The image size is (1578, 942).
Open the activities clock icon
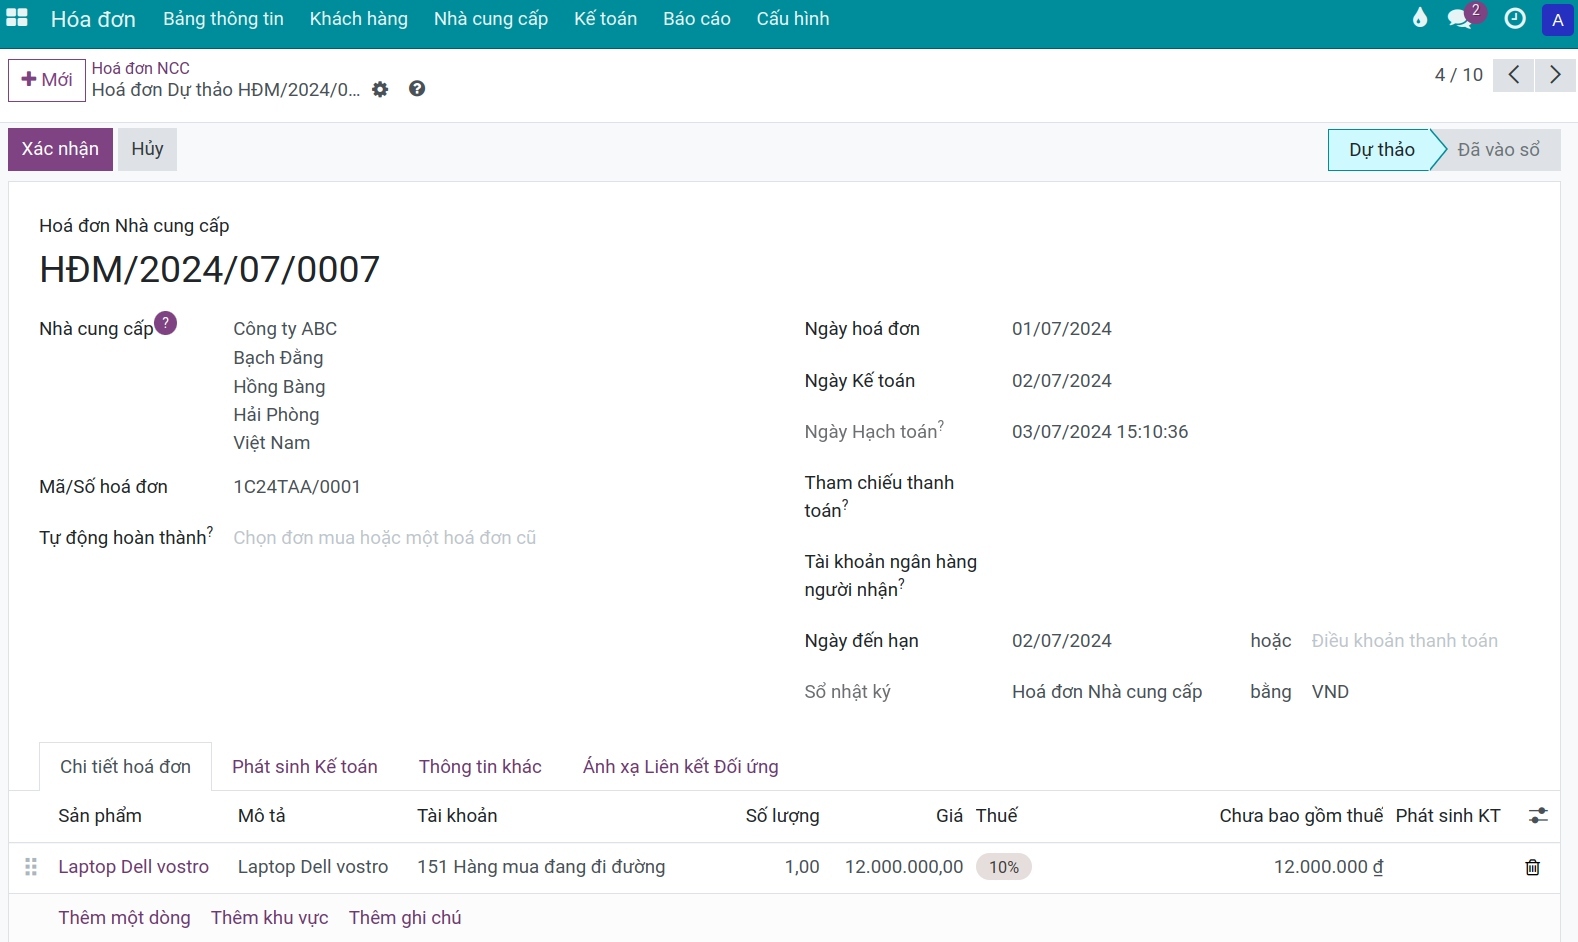(x=1515, y=18)
